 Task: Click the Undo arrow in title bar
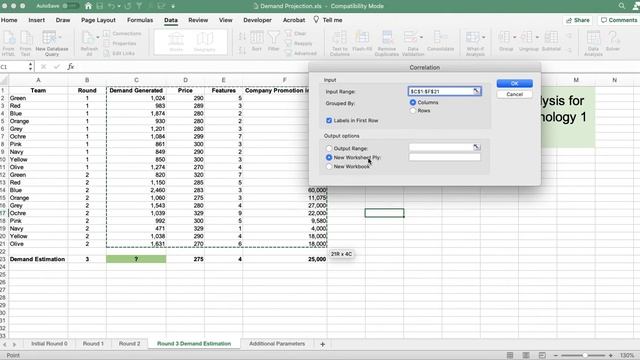(x=111, y=6)
